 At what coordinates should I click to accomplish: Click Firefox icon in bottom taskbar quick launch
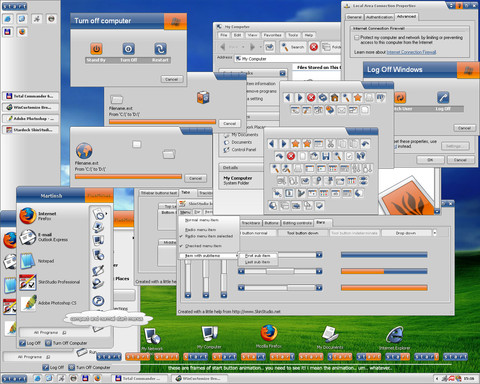point(97,378)
